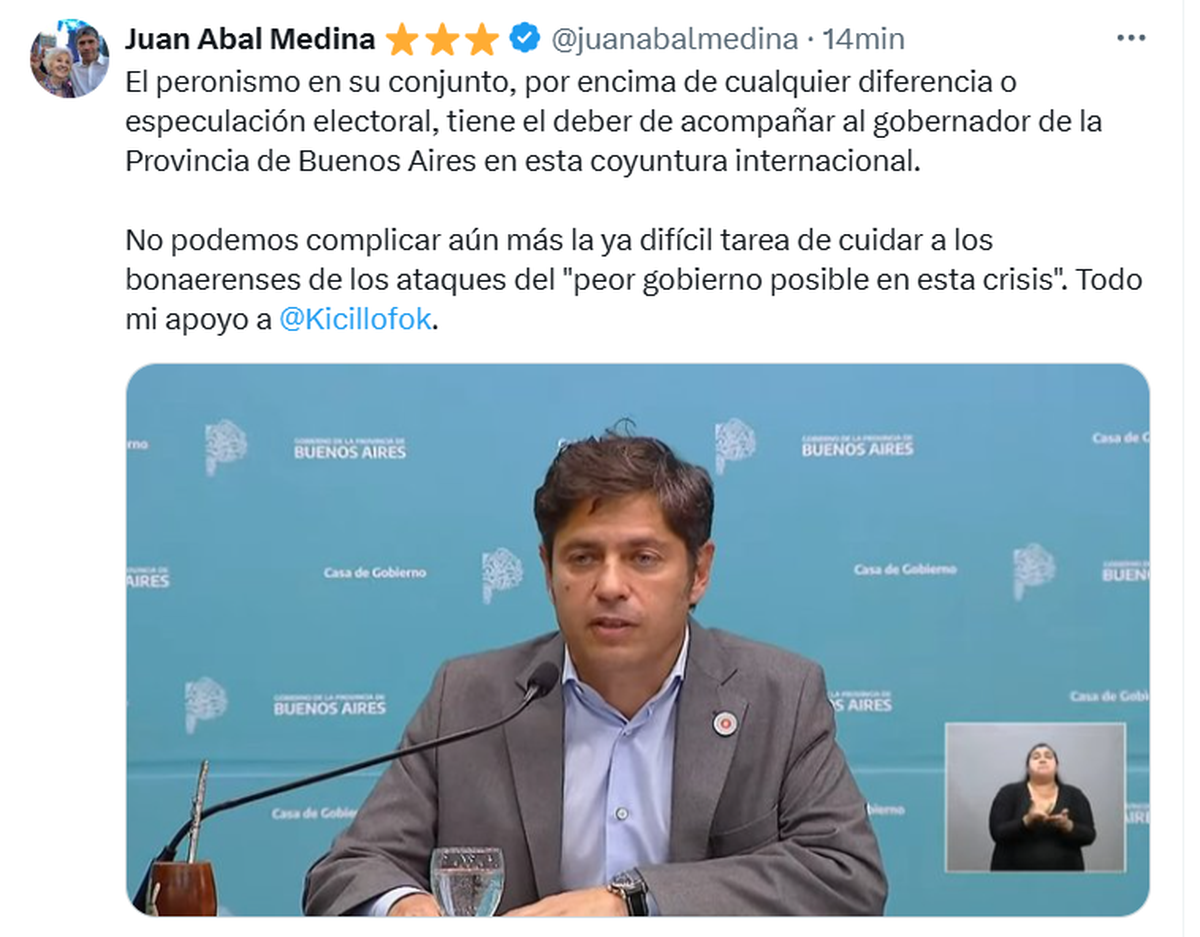Open the tweet via 14min timestamp
Viewport: 1200px width, 937px height.
click(x=863, y=39)
